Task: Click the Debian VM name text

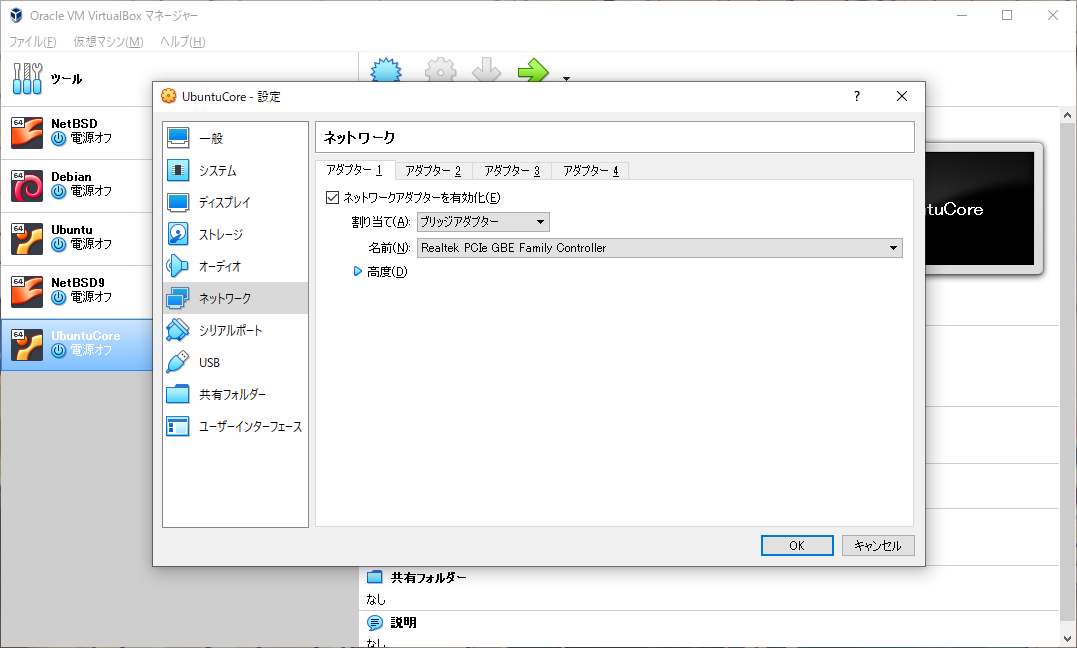Action: coord(71,177)
